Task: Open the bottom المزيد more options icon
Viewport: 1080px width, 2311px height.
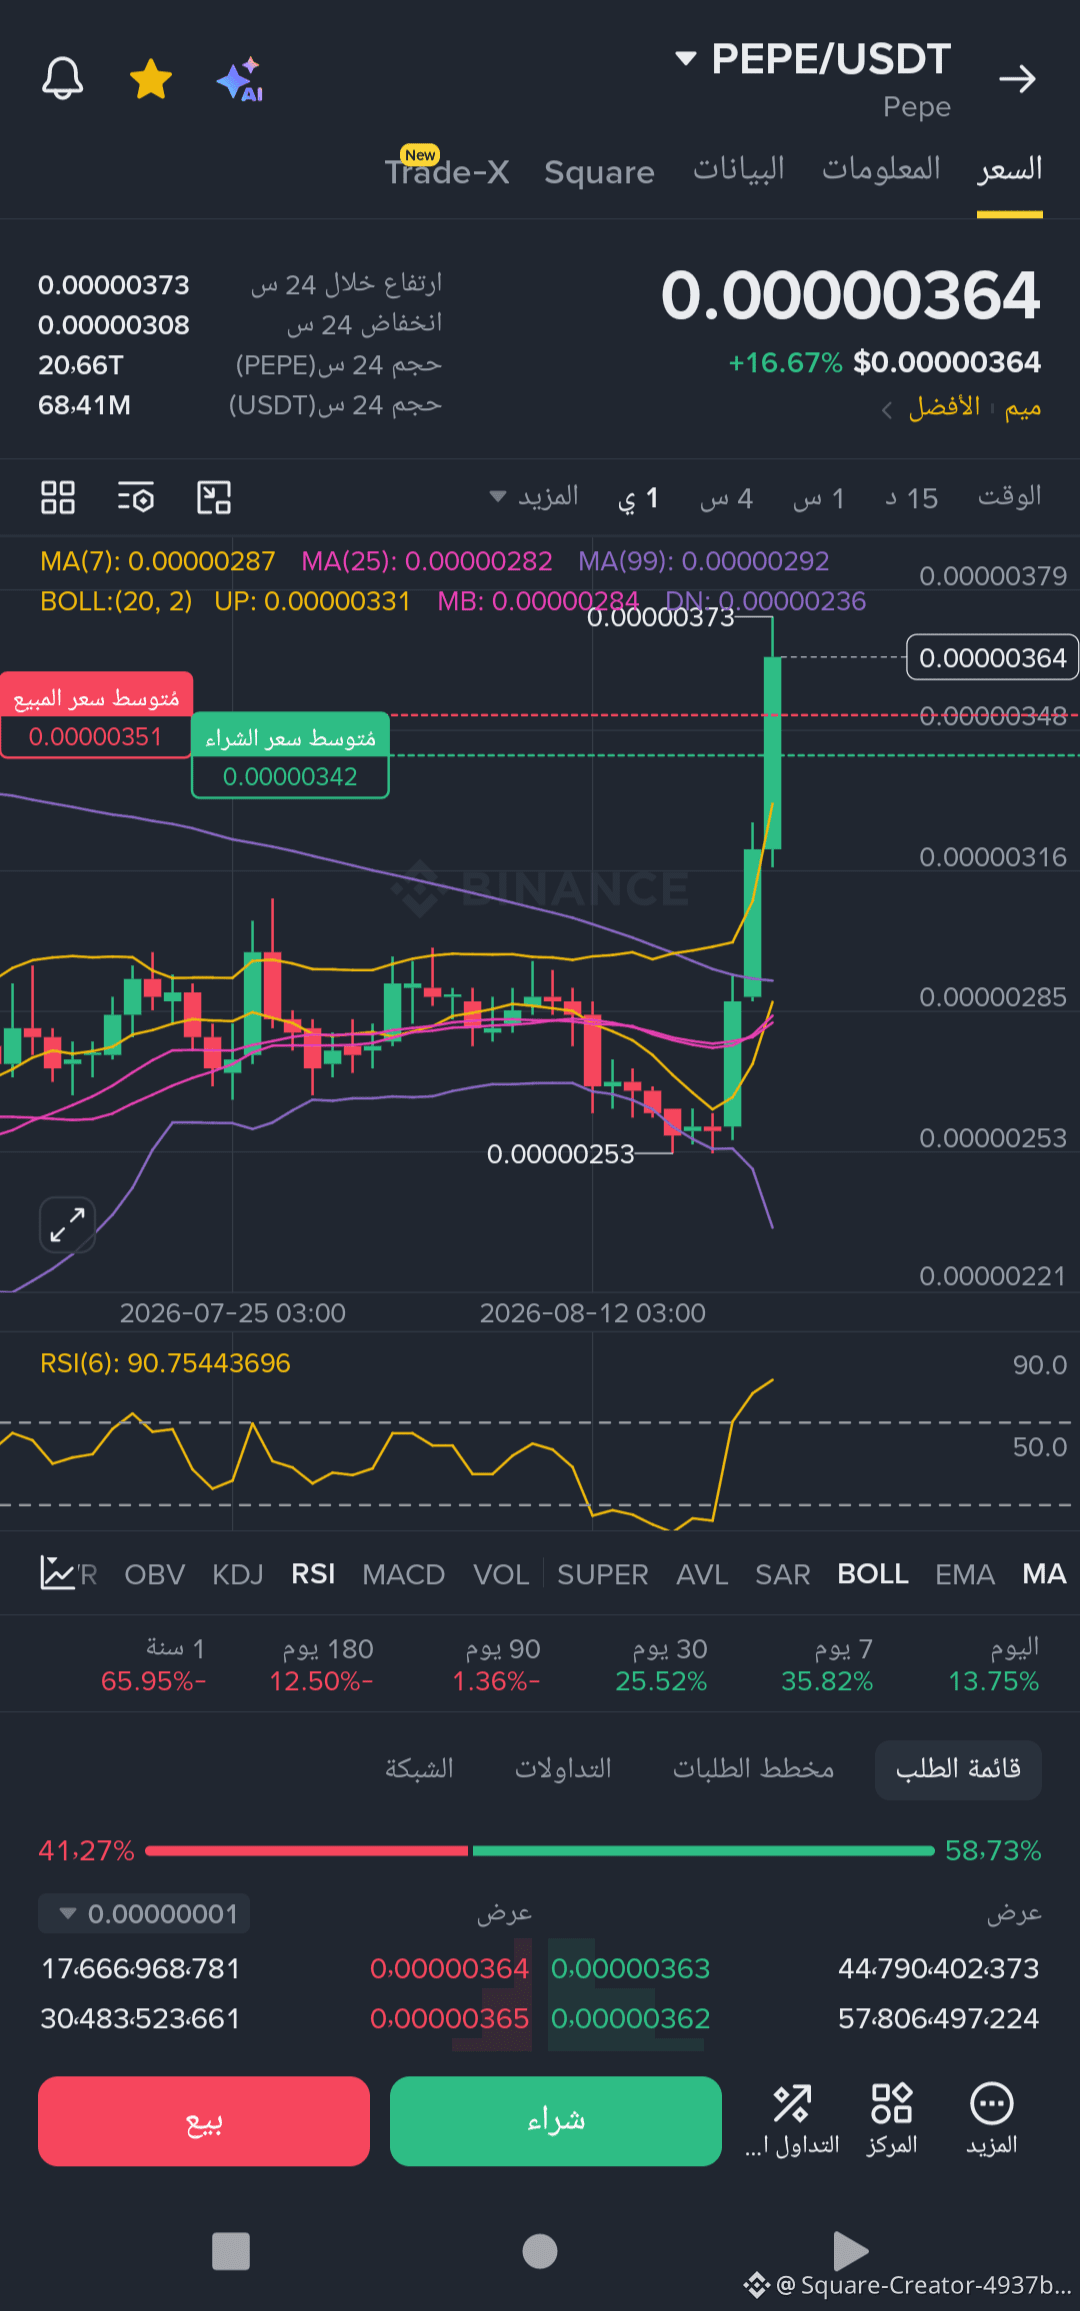Action: (x=992, y=2120)
